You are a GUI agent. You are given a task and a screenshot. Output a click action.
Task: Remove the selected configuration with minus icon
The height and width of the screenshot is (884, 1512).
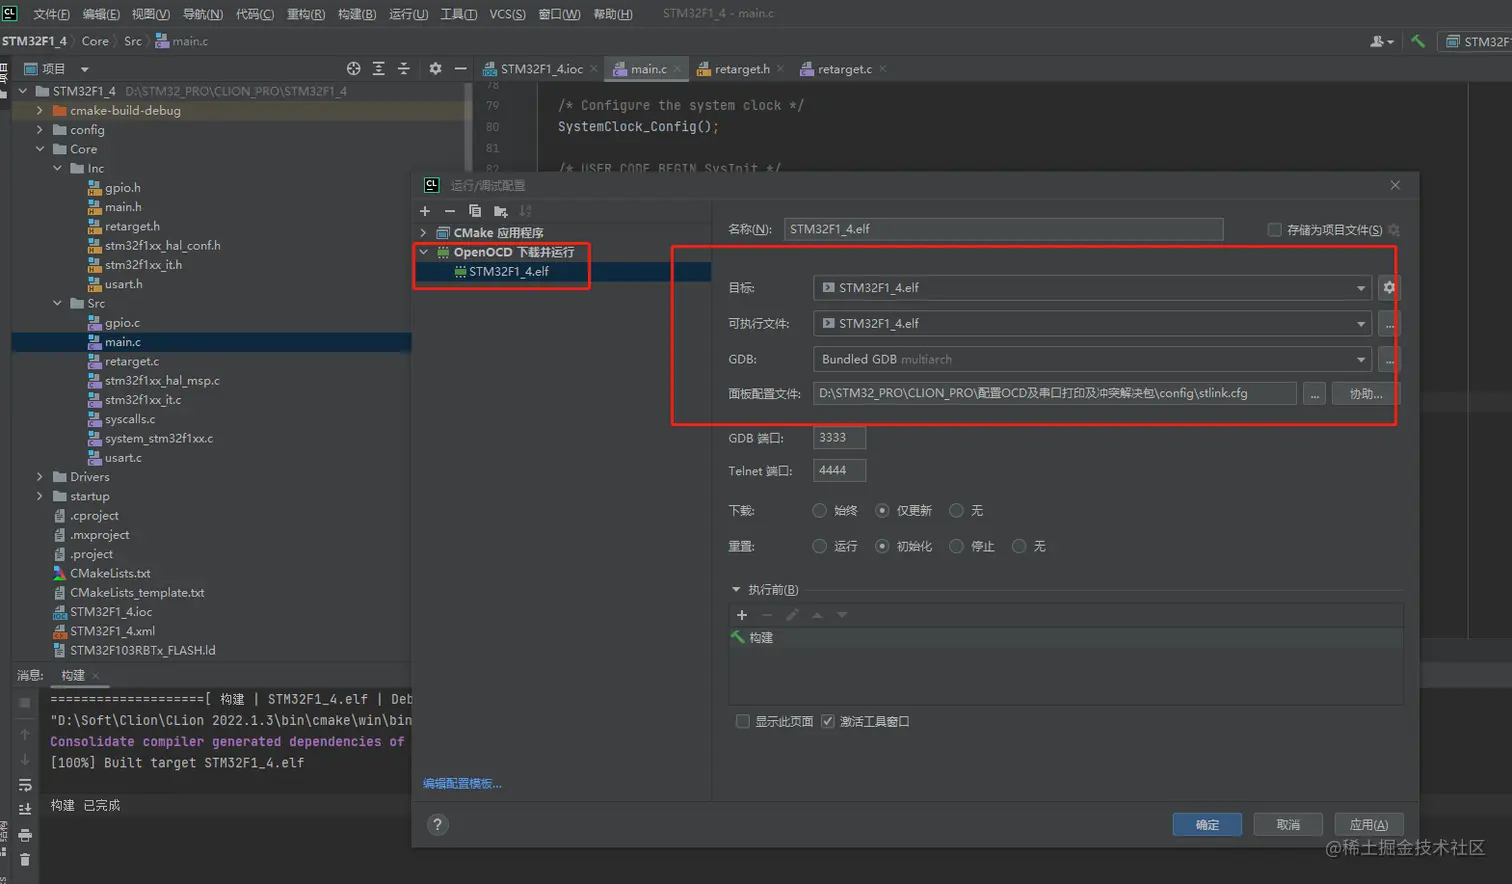pos(450,211)
